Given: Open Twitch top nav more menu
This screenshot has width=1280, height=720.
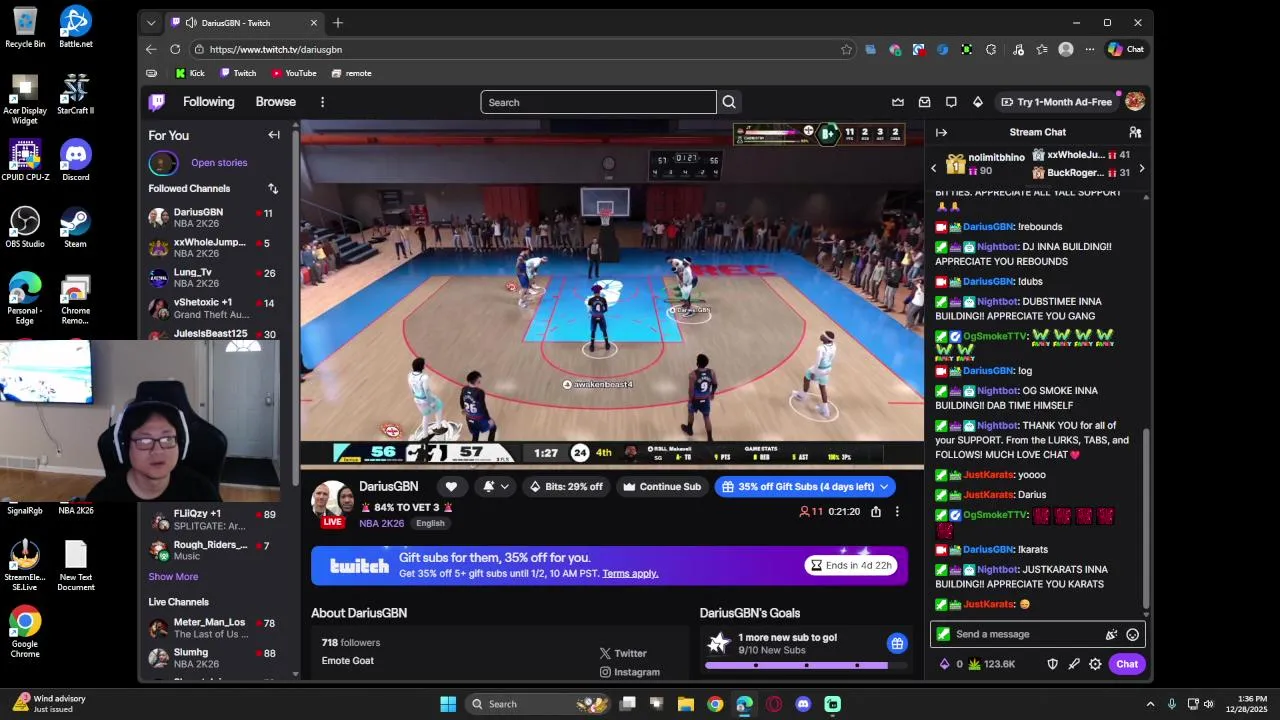Looking at the screenshot, I should coord(322,102).
